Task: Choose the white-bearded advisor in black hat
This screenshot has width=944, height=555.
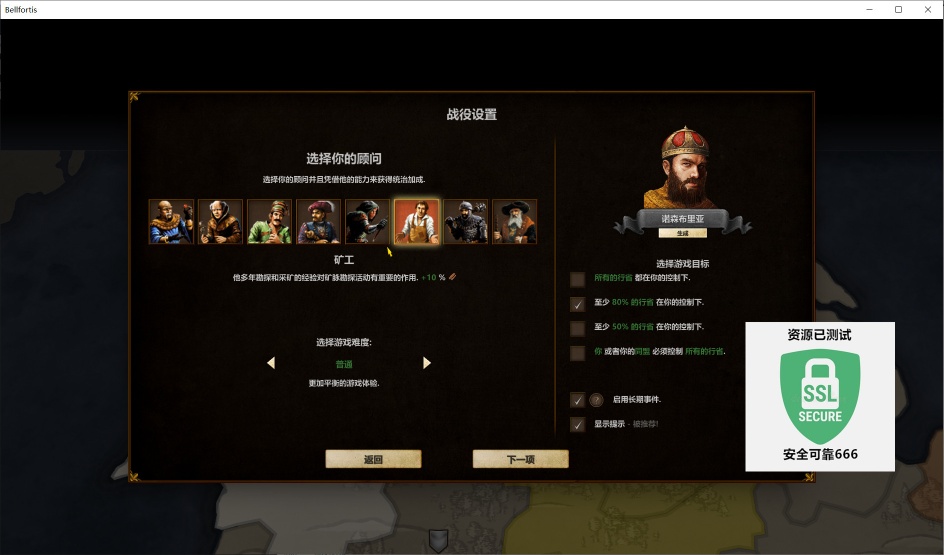Action: coord(515,222)
